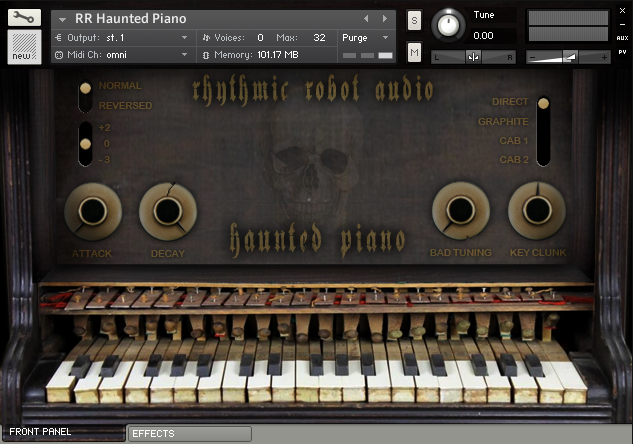The height and width of the screenshot is (444, 633).
Task: Click the Max voices value 32
Action: [x=319, y=38]
